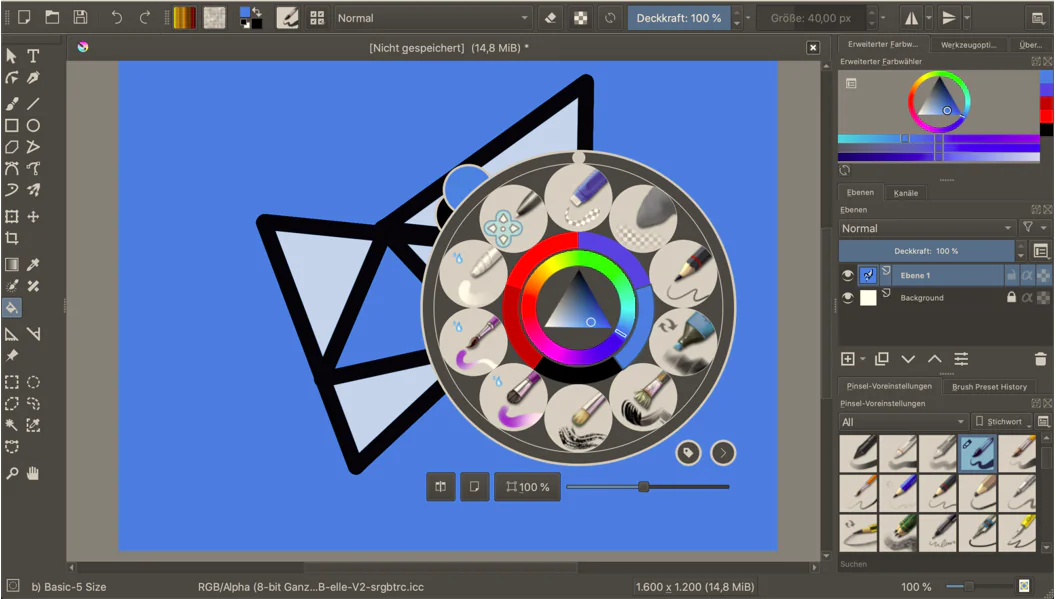1056x599 pixels.
Task: Click the Add new layer icon
Action: tap(848, 359)
